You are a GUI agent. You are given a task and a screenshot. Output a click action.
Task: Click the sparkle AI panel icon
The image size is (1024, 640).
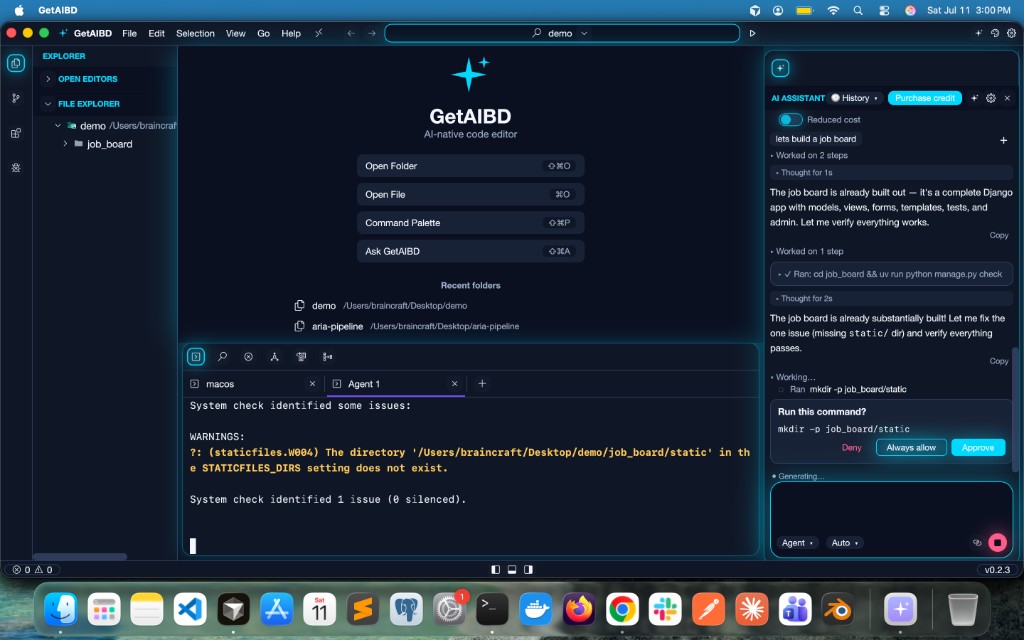tap(780, 68)
